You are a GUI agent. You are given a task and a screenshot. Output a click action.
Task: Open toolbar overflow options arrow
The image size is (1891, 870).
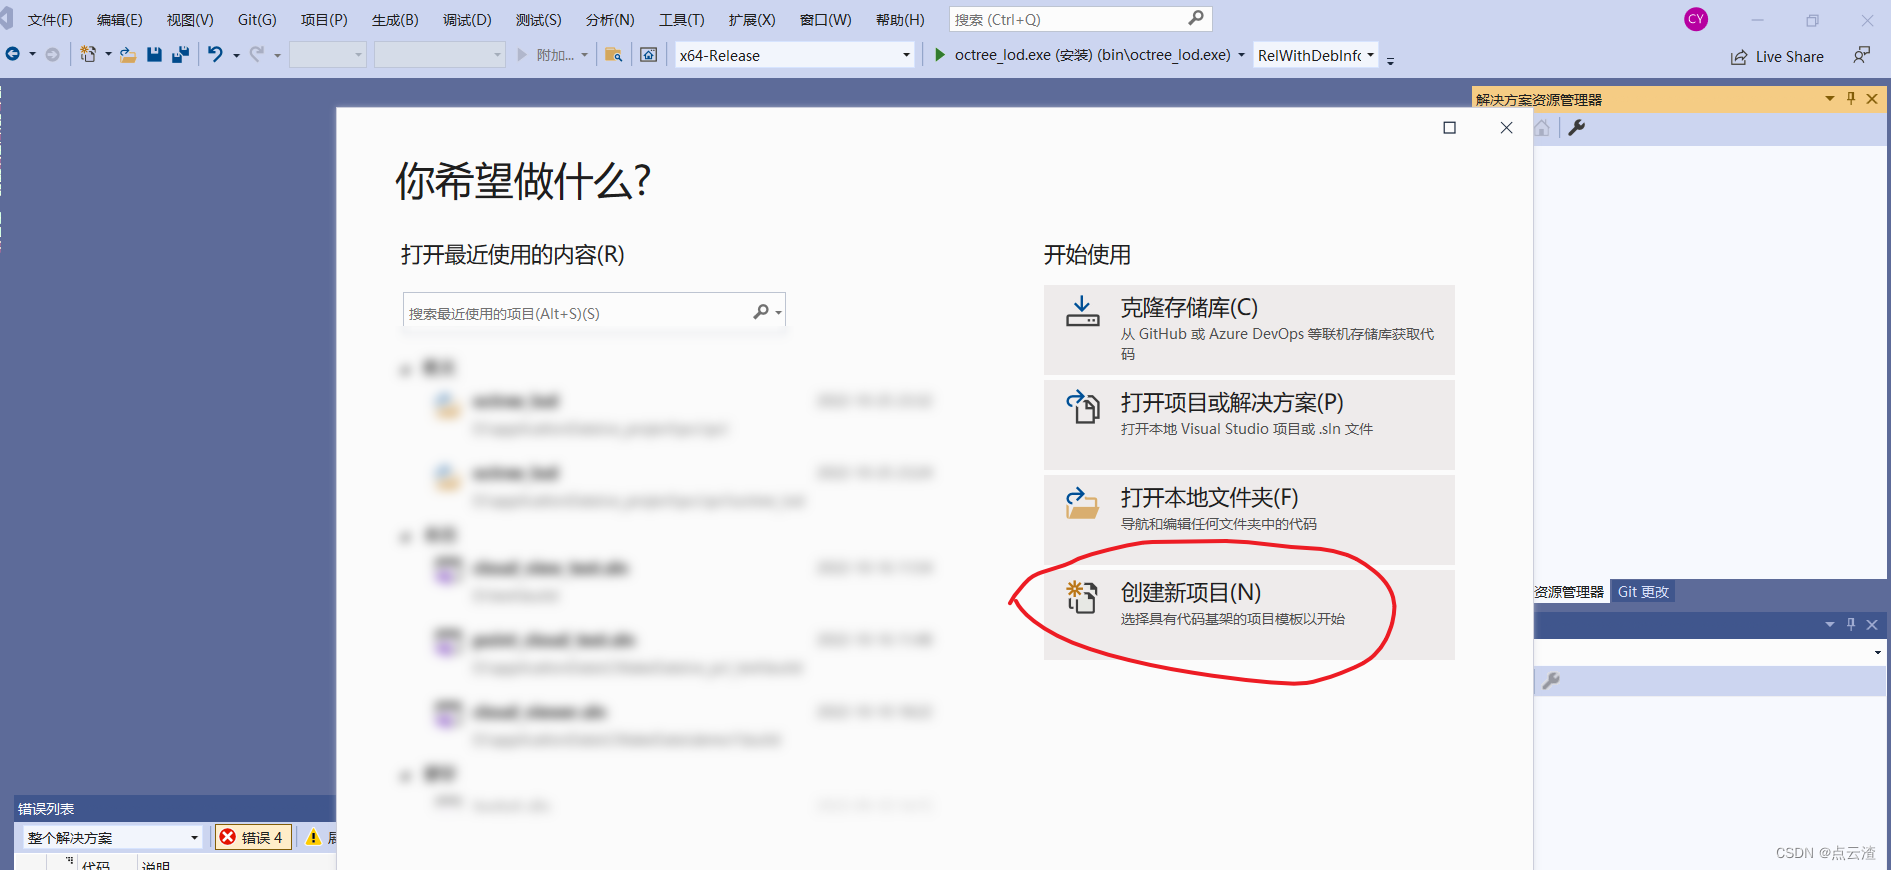coord(1390,60)
